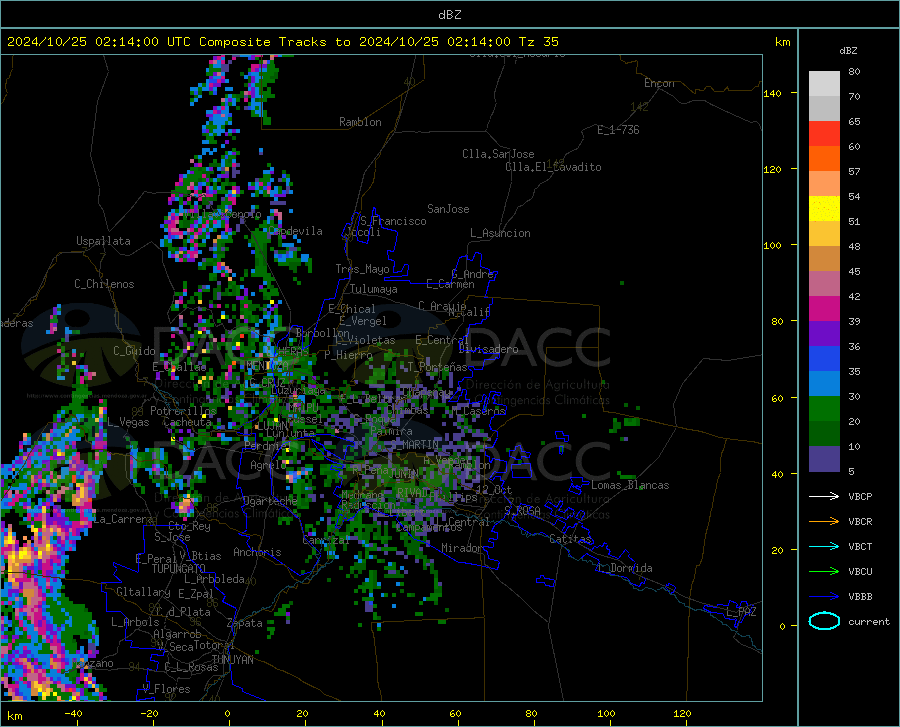Click the L_Dormida label
The image size is (900, 727).
click(624, 568)
